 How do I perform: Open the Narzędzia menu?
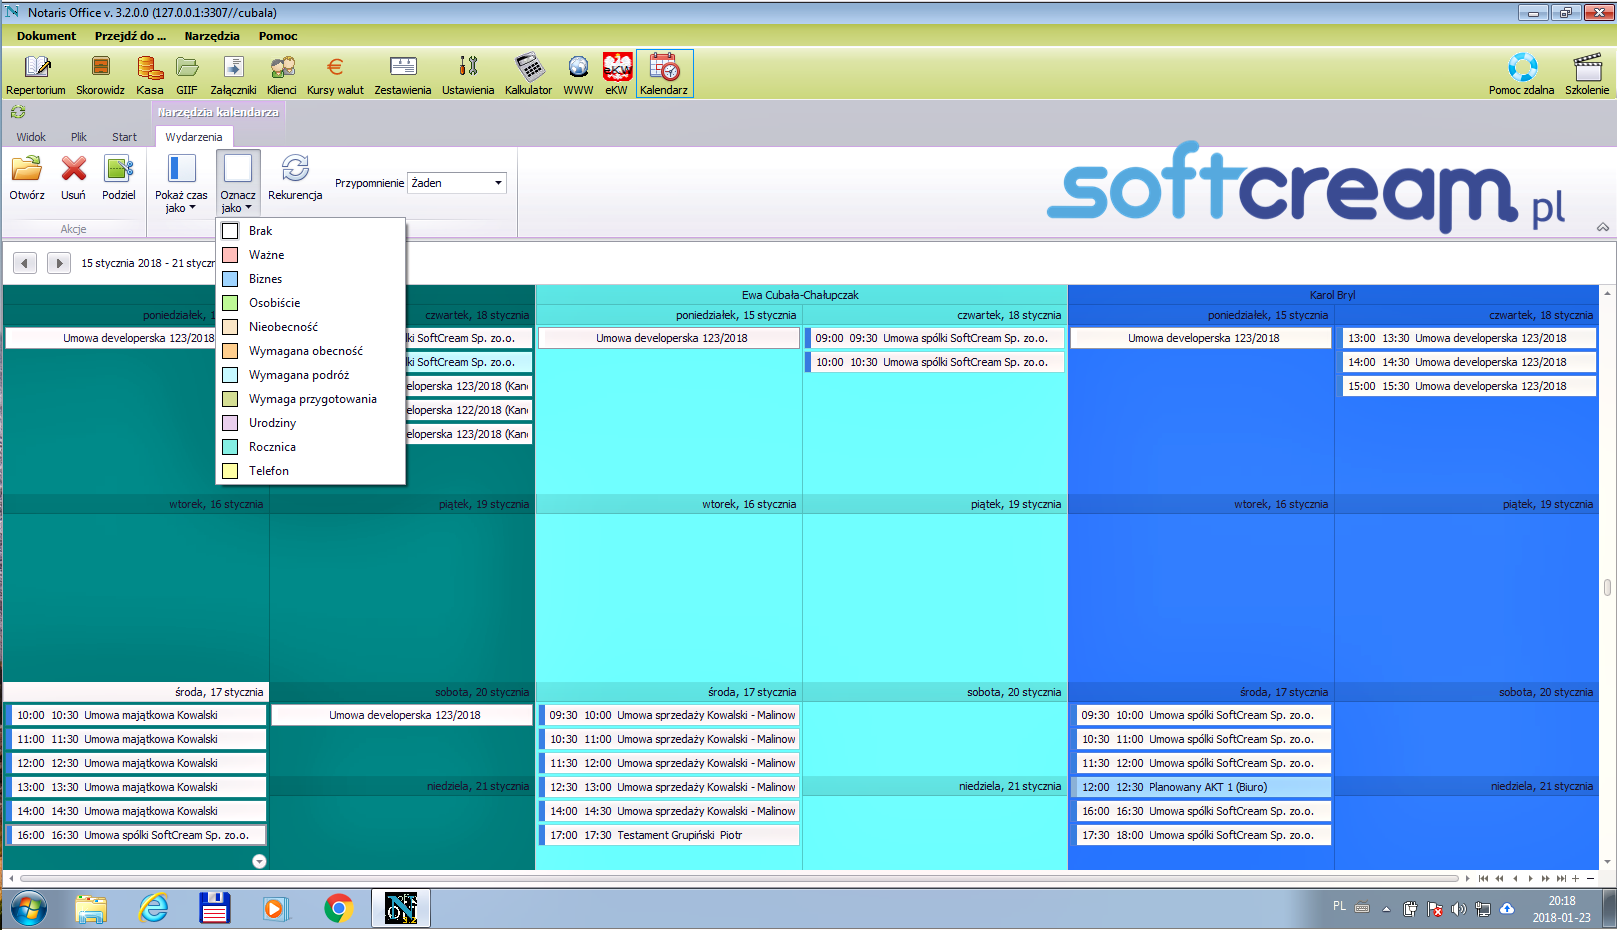[x=212, y=36]
